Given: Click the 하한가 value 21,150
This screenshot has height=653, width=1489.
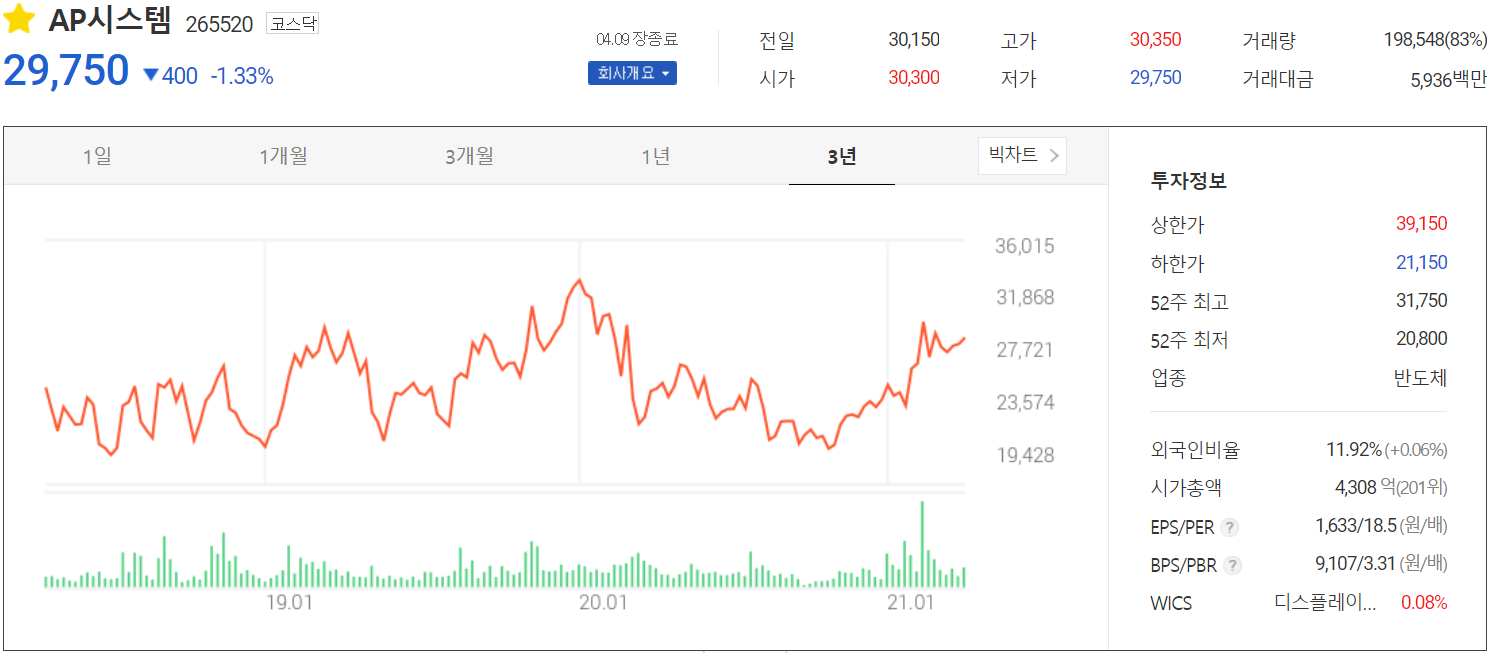Looking at the screenshot, I should (x=1421, y=263).
